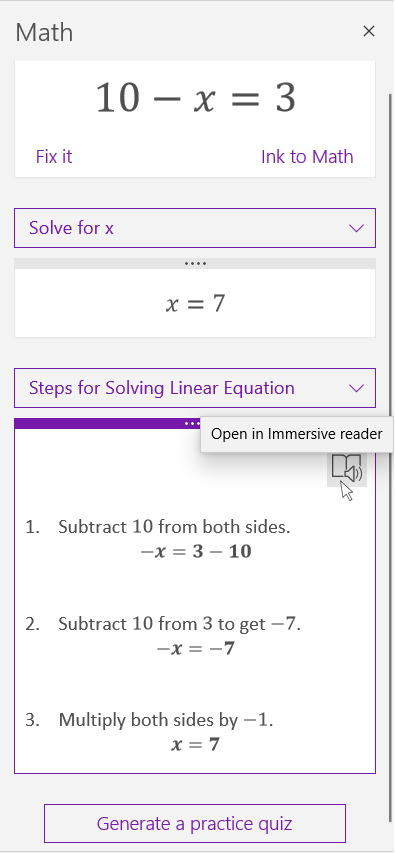
Task: Click the Math pane title
Action: click(44, 33)
